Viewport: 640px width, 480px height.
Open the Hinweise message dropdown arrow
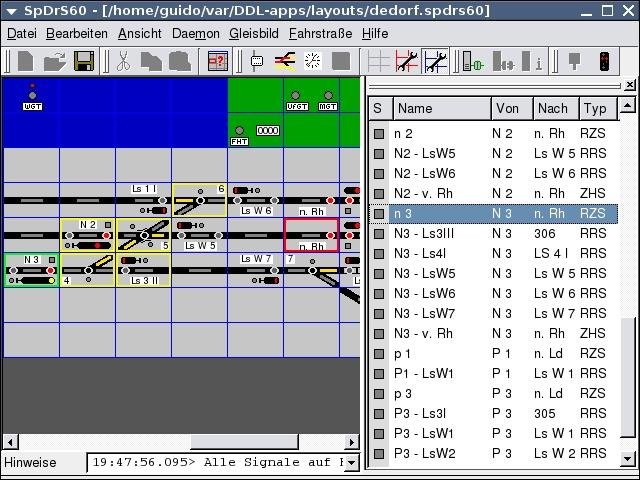[351, 463]
